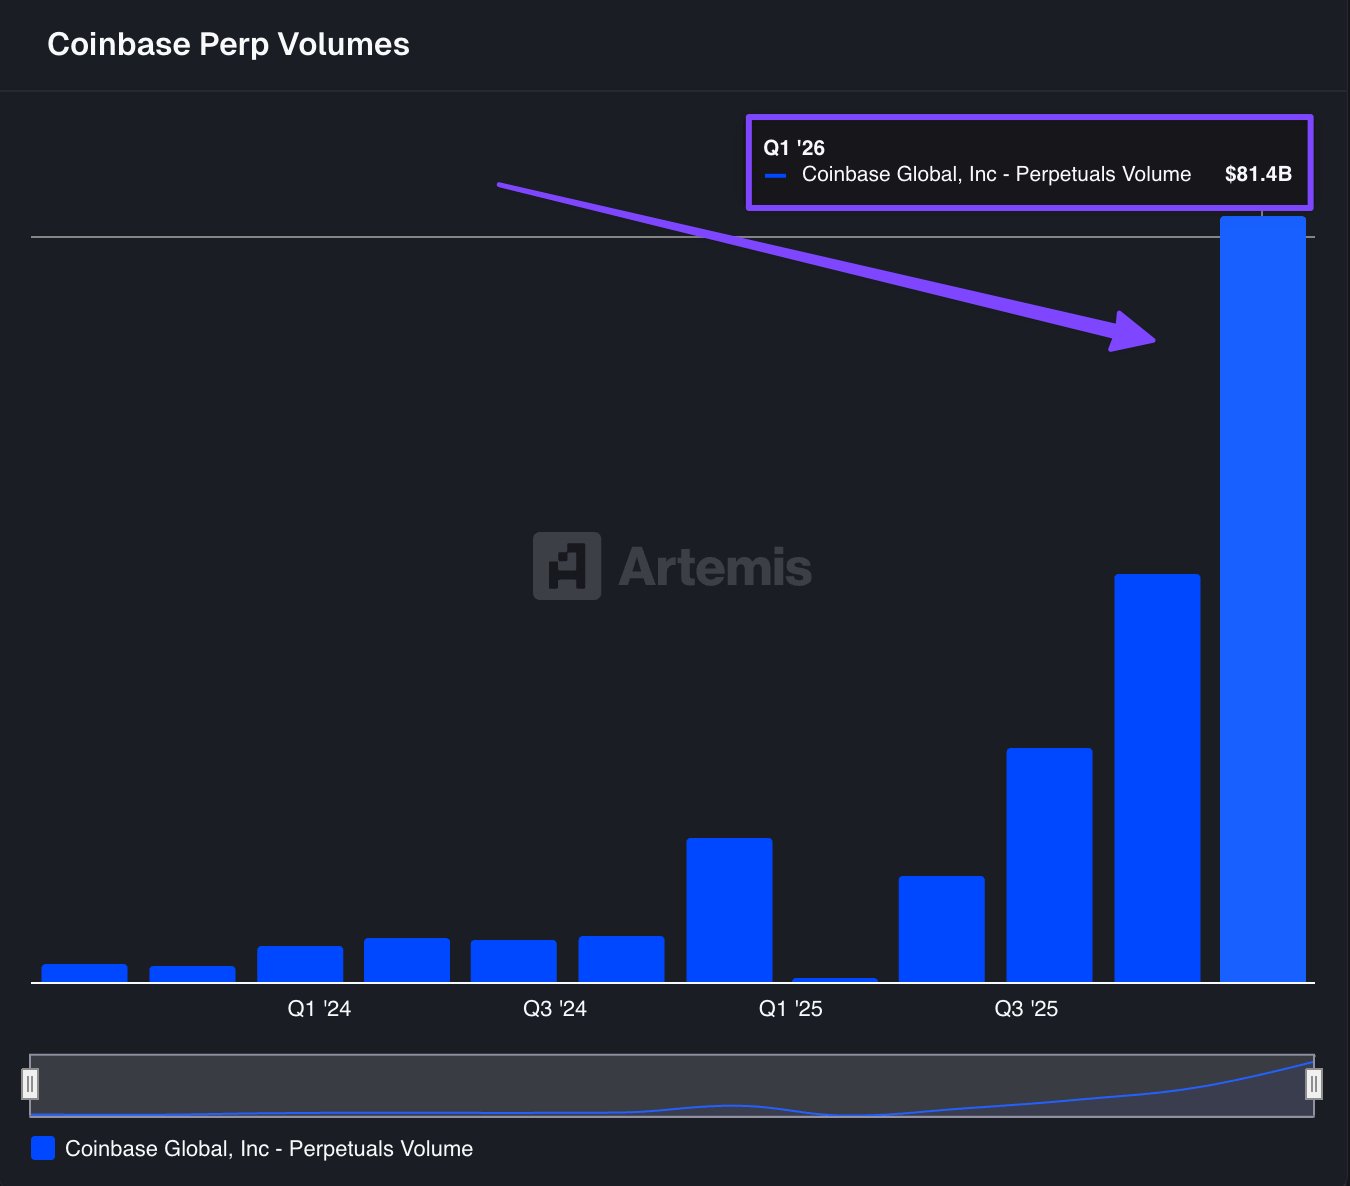Click the "Q1 '25" axis label
1350x1186 pixels.
tap(790, 1008)
